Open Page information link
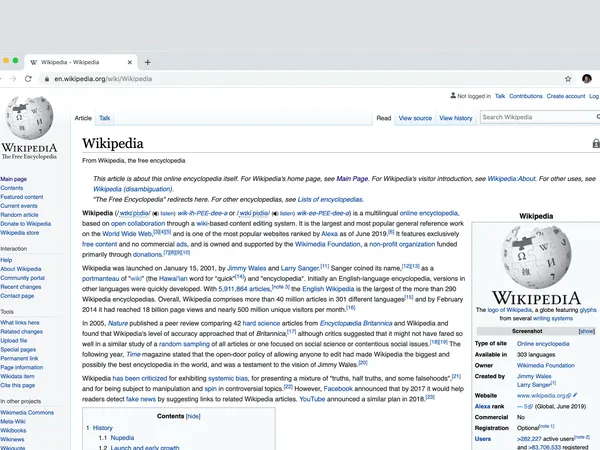Screen dimensions: 600x450 coord(21,367)
